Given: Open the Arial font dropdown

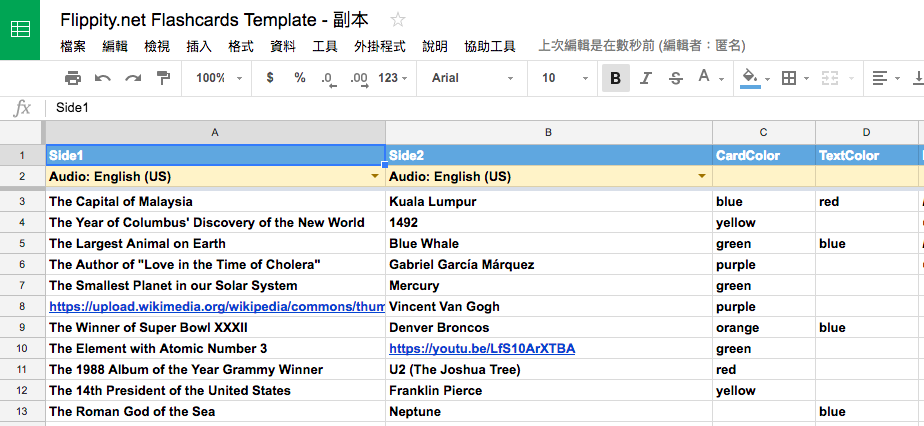Looking at the screenshot, I should click(472, 78).
